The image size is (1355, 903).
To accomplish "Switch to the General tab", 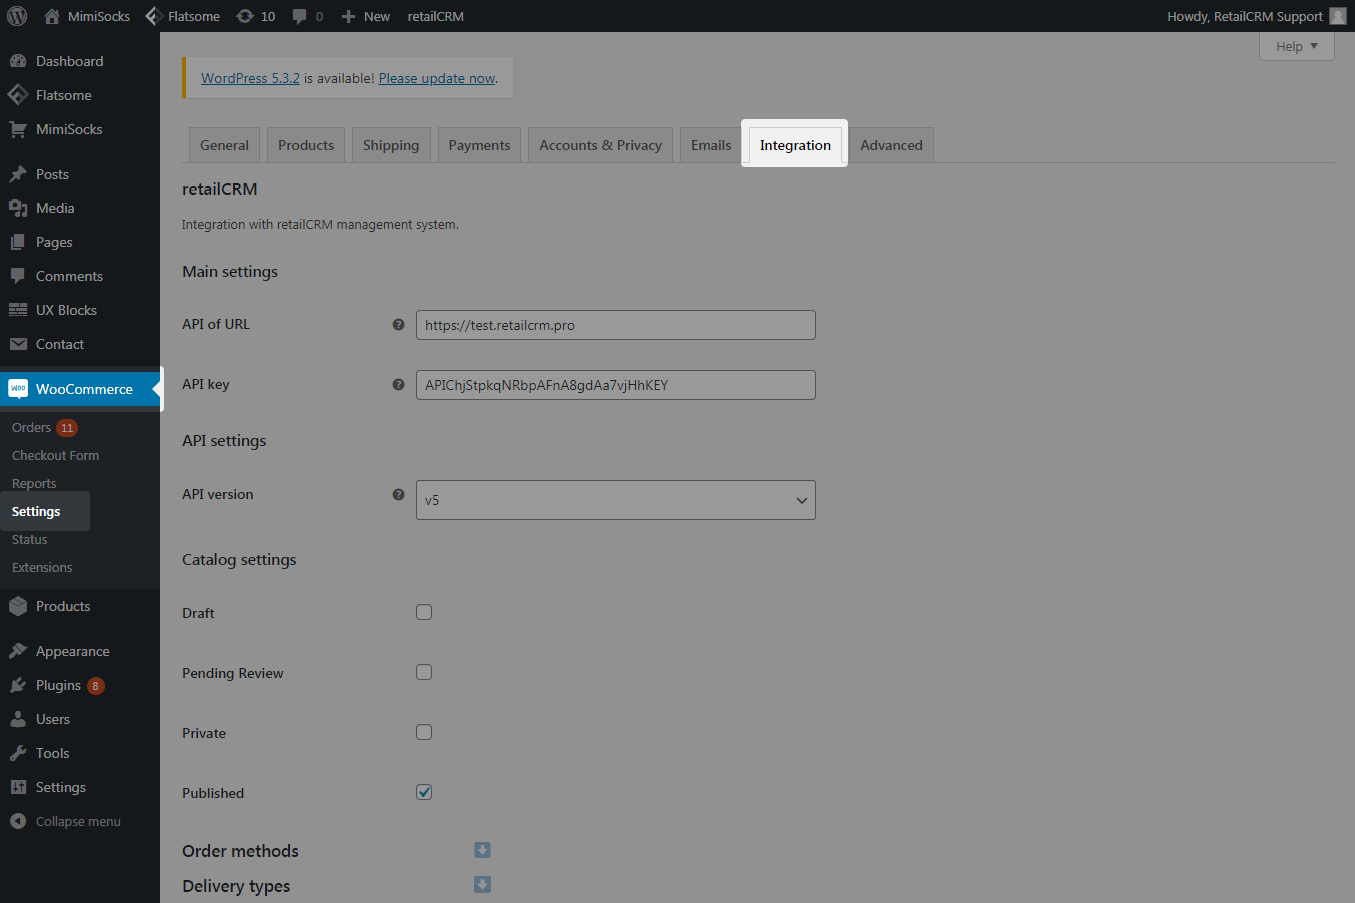I will tap(224, 145).
